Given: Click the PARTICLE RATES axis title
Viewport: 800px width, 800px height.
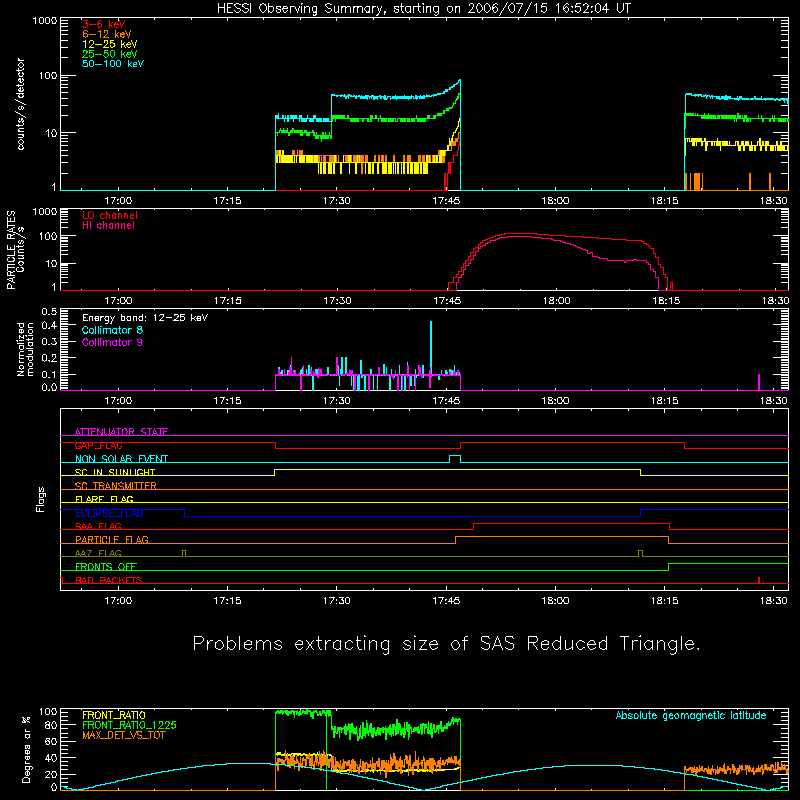Looking at the screenshot, I should [x=11, y=250].
